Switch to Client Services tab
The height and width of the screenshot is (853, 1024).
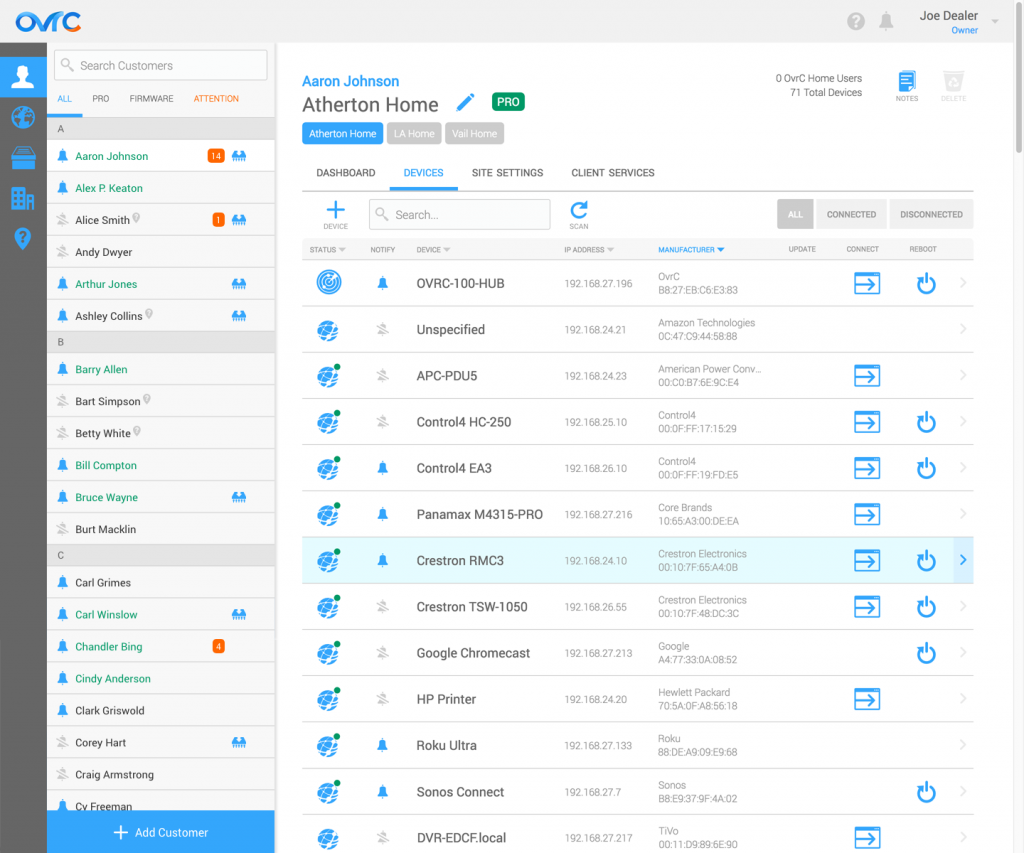pyautogui.click(x=613, y=173)
